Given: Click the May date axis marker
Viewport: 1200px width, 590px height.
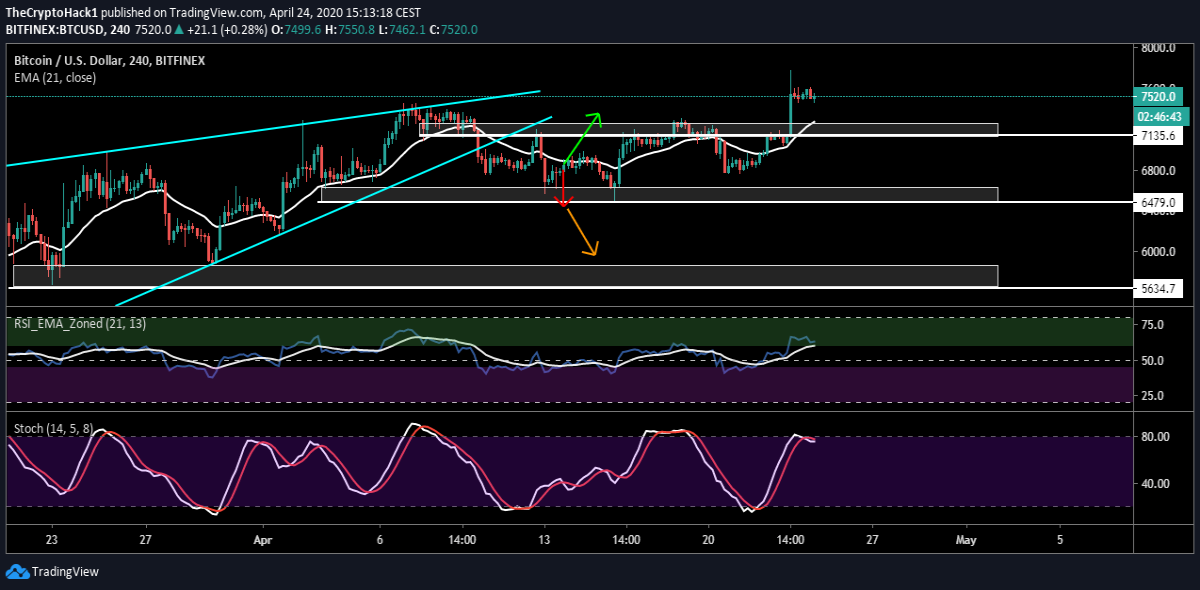Looking at the screenshot, I should click(965, 538).
